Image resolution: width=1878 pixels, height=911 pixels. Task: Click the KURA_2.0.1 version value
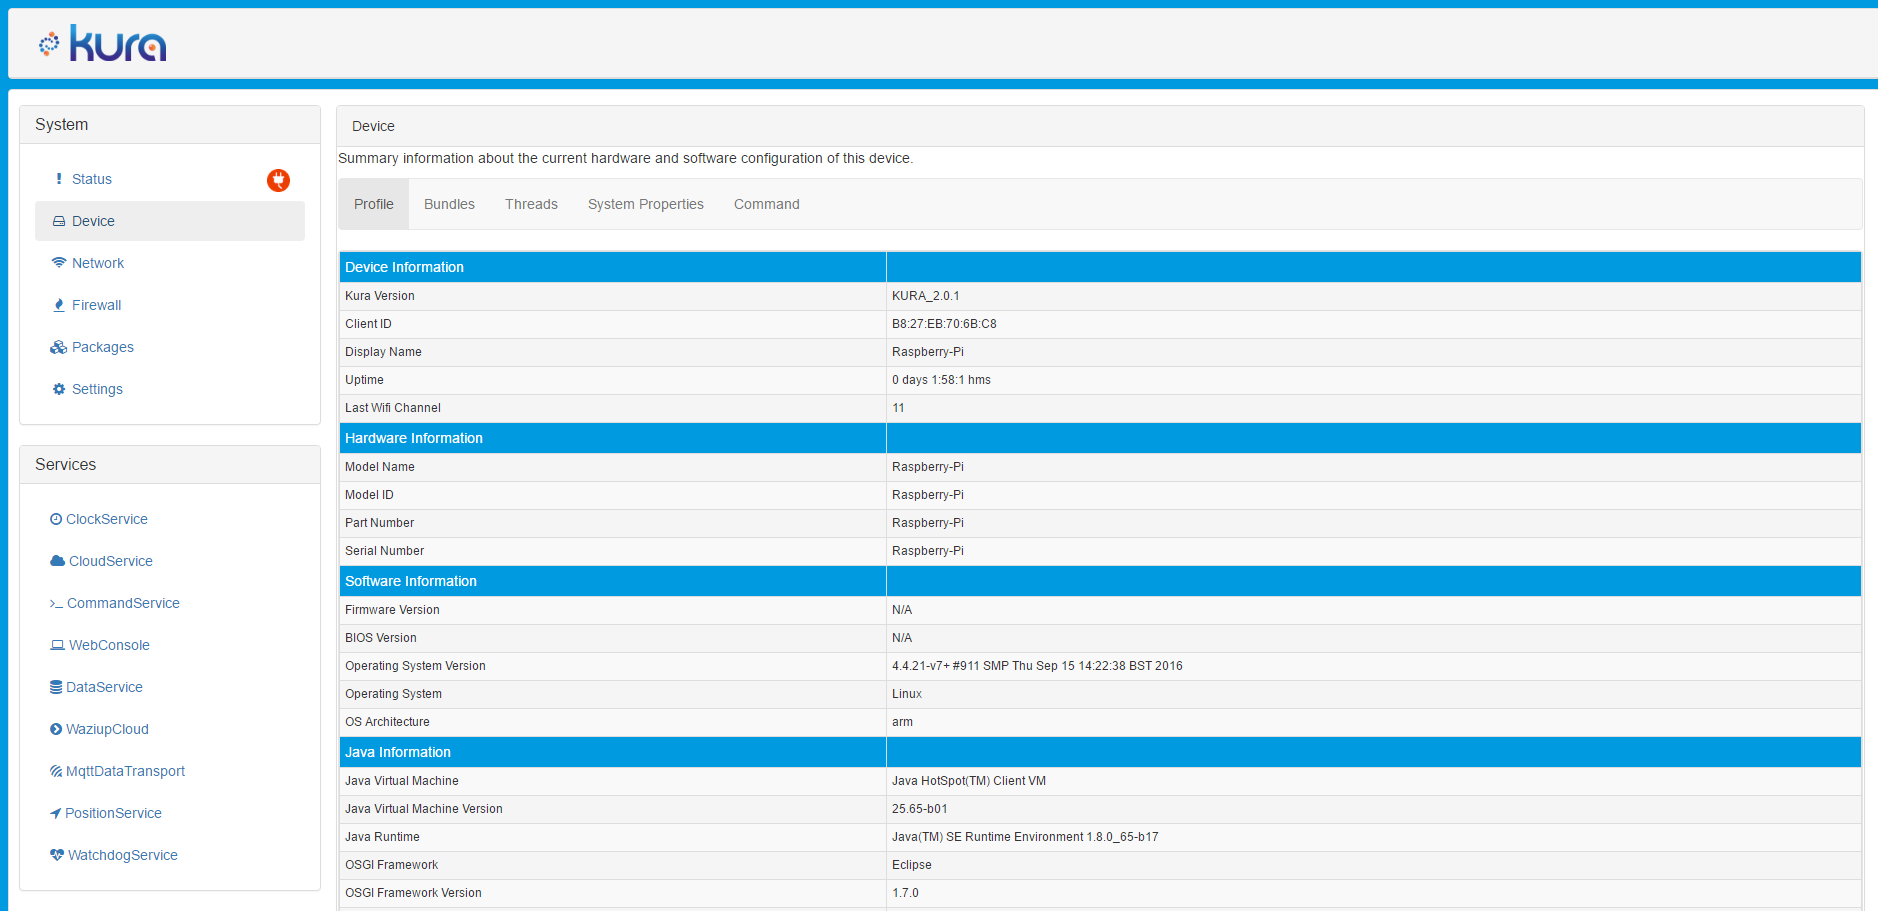click(925, 296)
